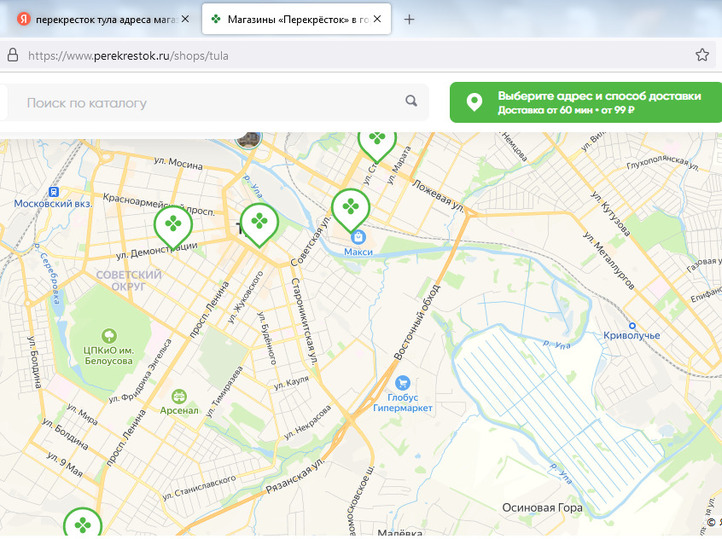Click the Макси map label
Screen dimensions: 722x539
pyautogui.click(x=358, y=252)
